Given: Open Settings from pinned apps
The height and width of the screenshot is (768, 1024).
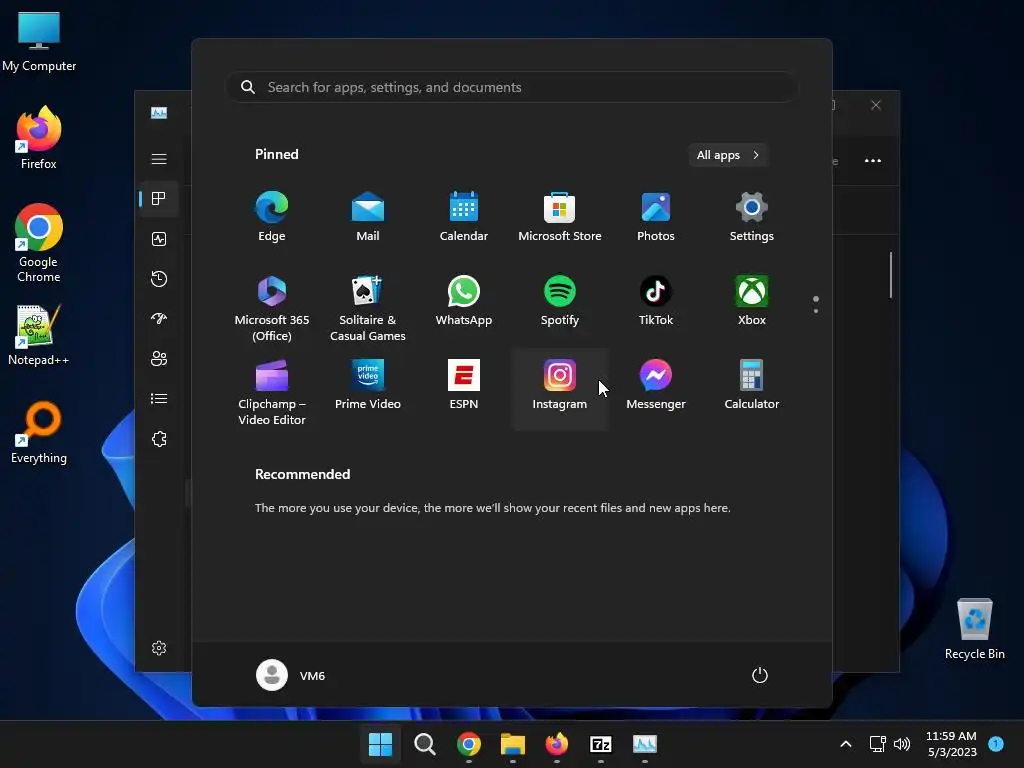Looking at the screenshot, I should pos(752,217).
